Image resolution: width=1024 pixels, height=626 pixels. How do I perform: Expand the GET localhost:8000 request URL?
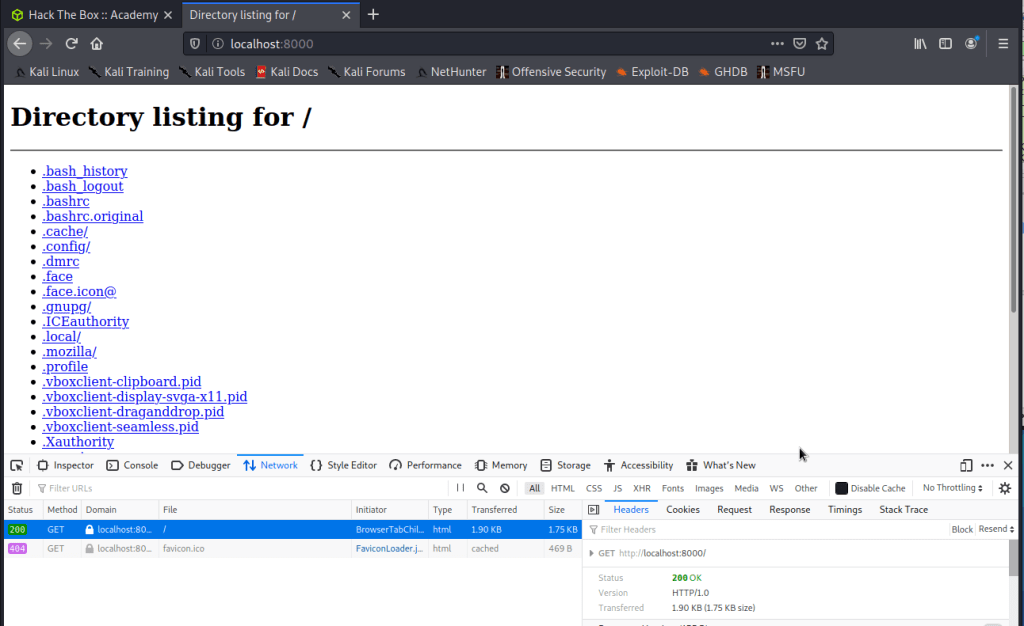coord(592,553)
